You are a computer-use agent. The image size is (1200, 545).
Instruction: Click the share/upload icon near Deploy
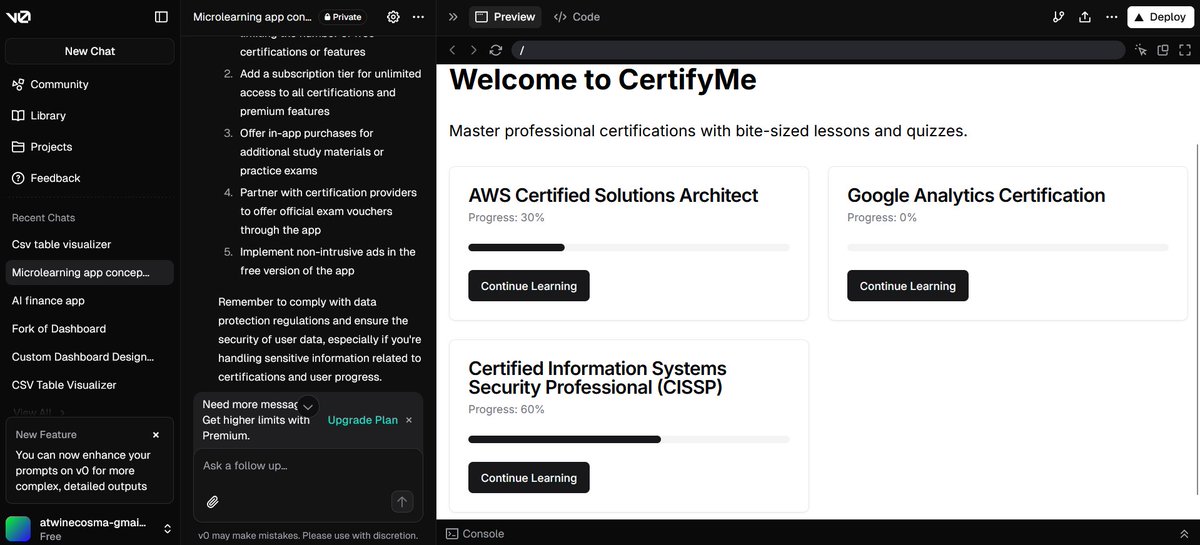[x=1085, y=17]
